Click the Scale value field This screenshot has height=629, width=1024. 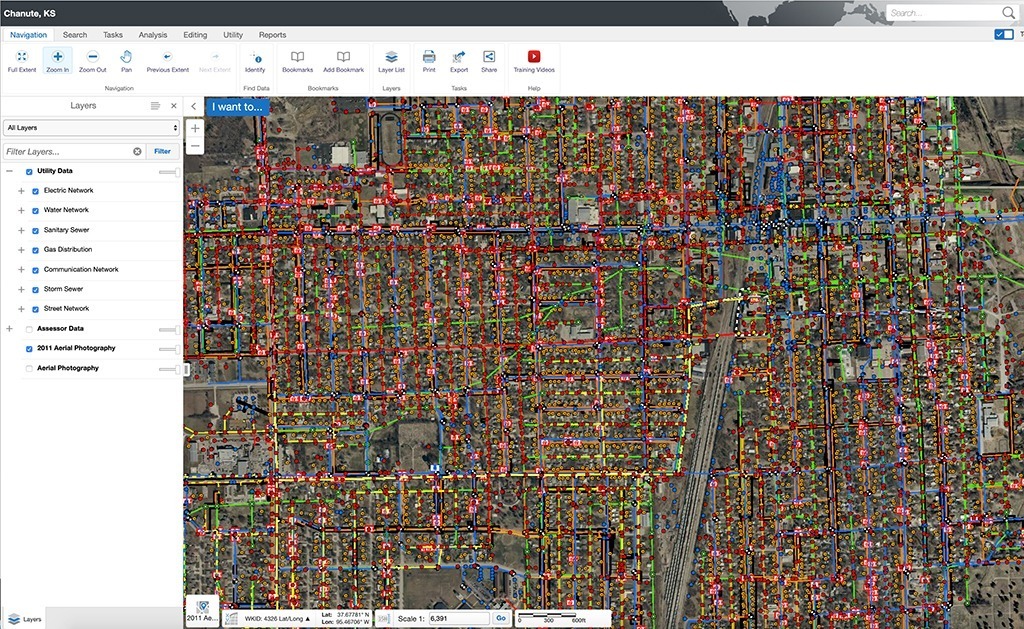459,618
